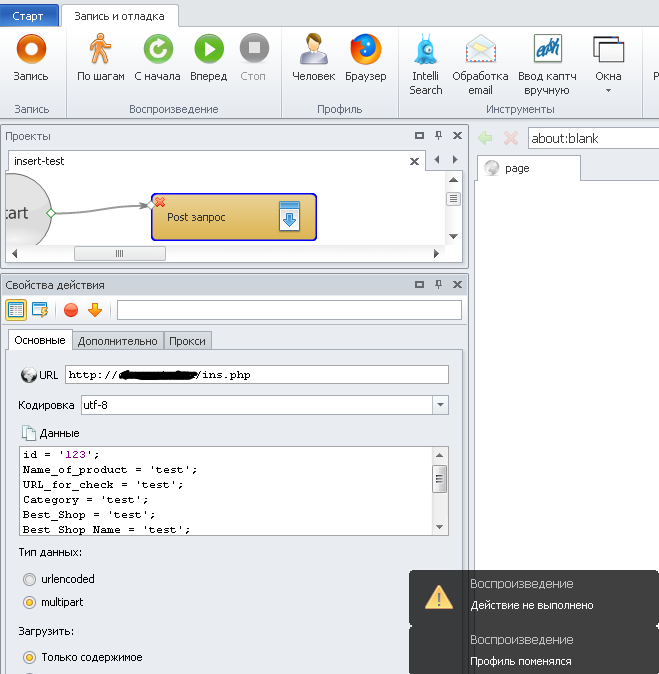Open the Прокси tab

click(x=187, y=341)
